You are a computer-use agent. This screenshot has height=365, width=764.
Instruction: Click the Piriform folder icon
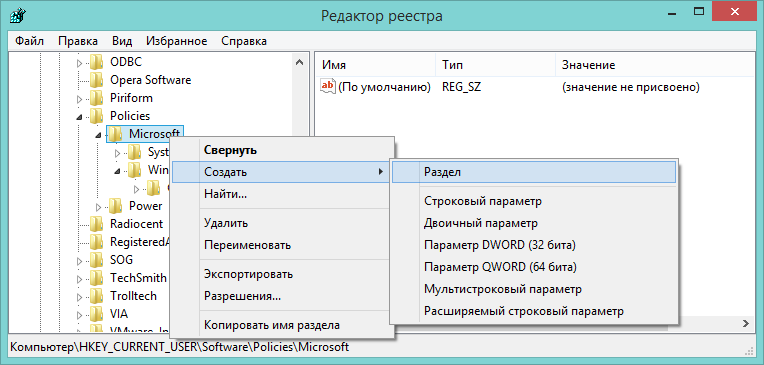click(96, 98)
